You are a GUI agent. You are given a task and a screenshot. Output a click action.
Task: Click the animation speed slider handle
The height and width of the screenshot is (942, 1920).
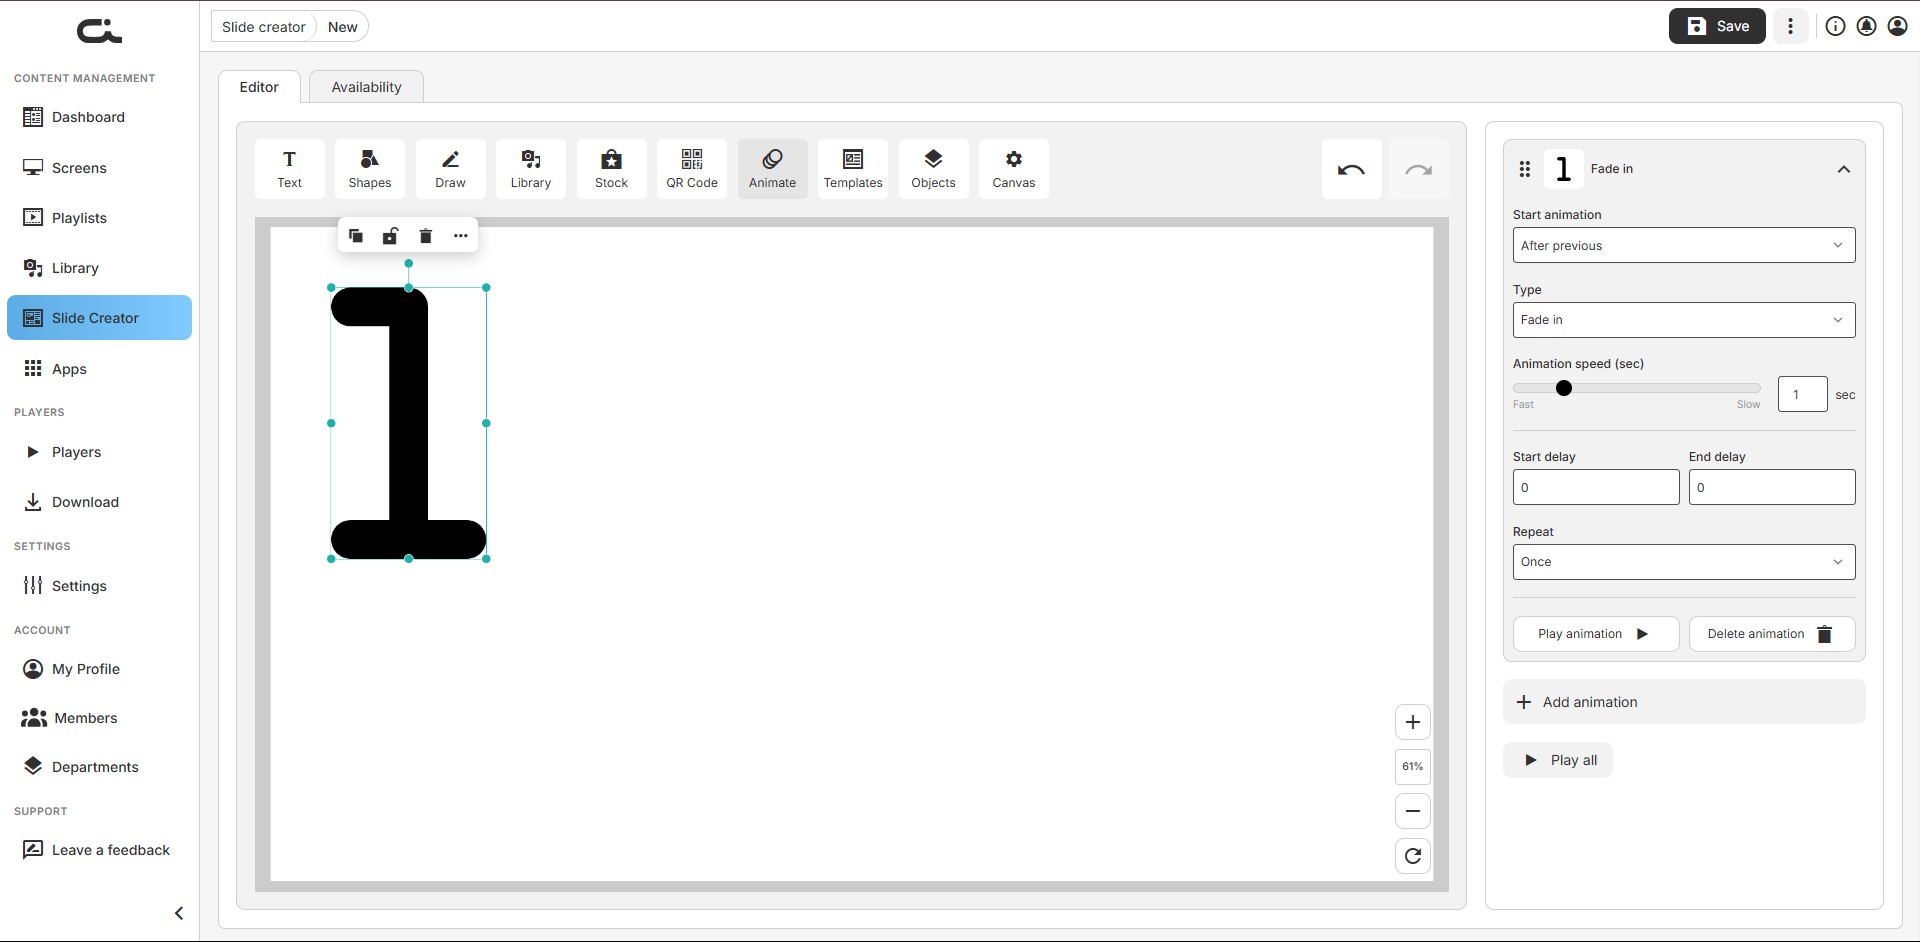1564,388
